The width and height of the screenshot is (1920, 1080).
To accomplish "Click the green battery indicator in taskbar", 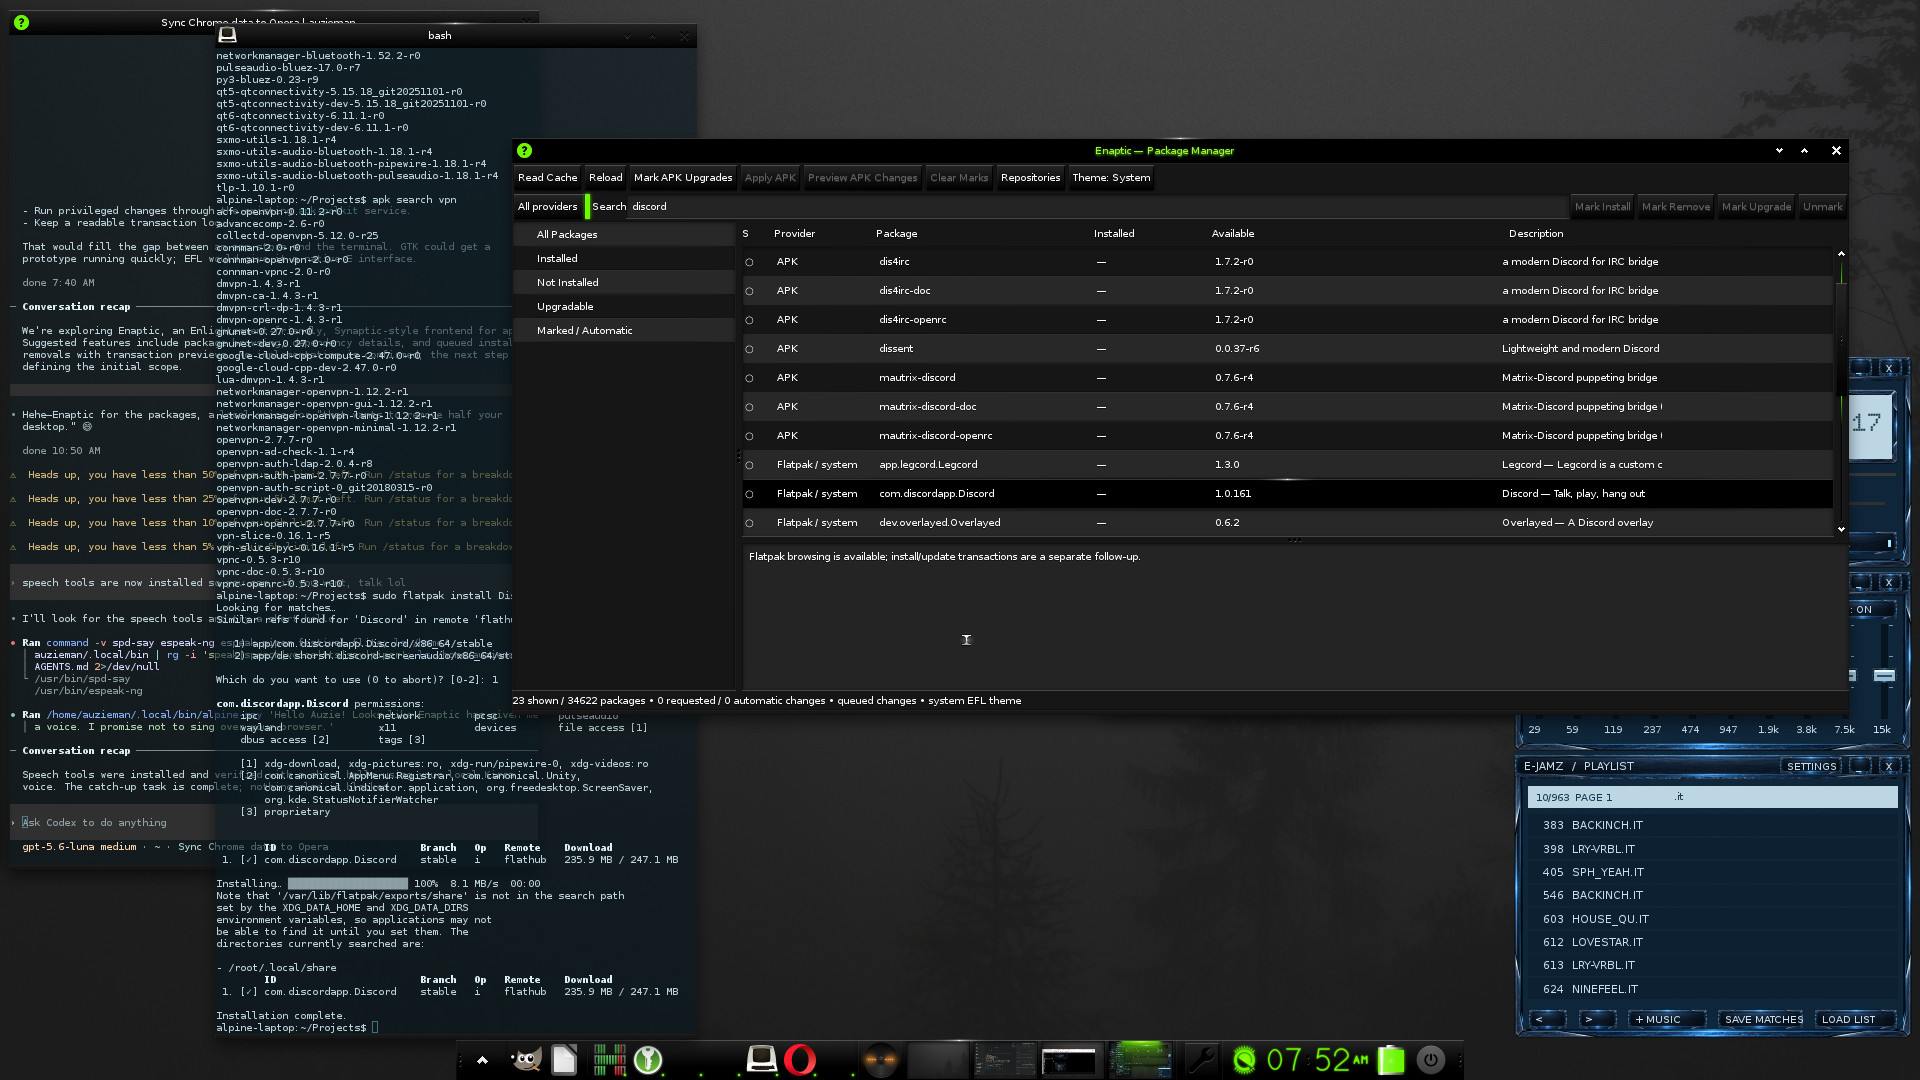I will coord(1391,1060).
